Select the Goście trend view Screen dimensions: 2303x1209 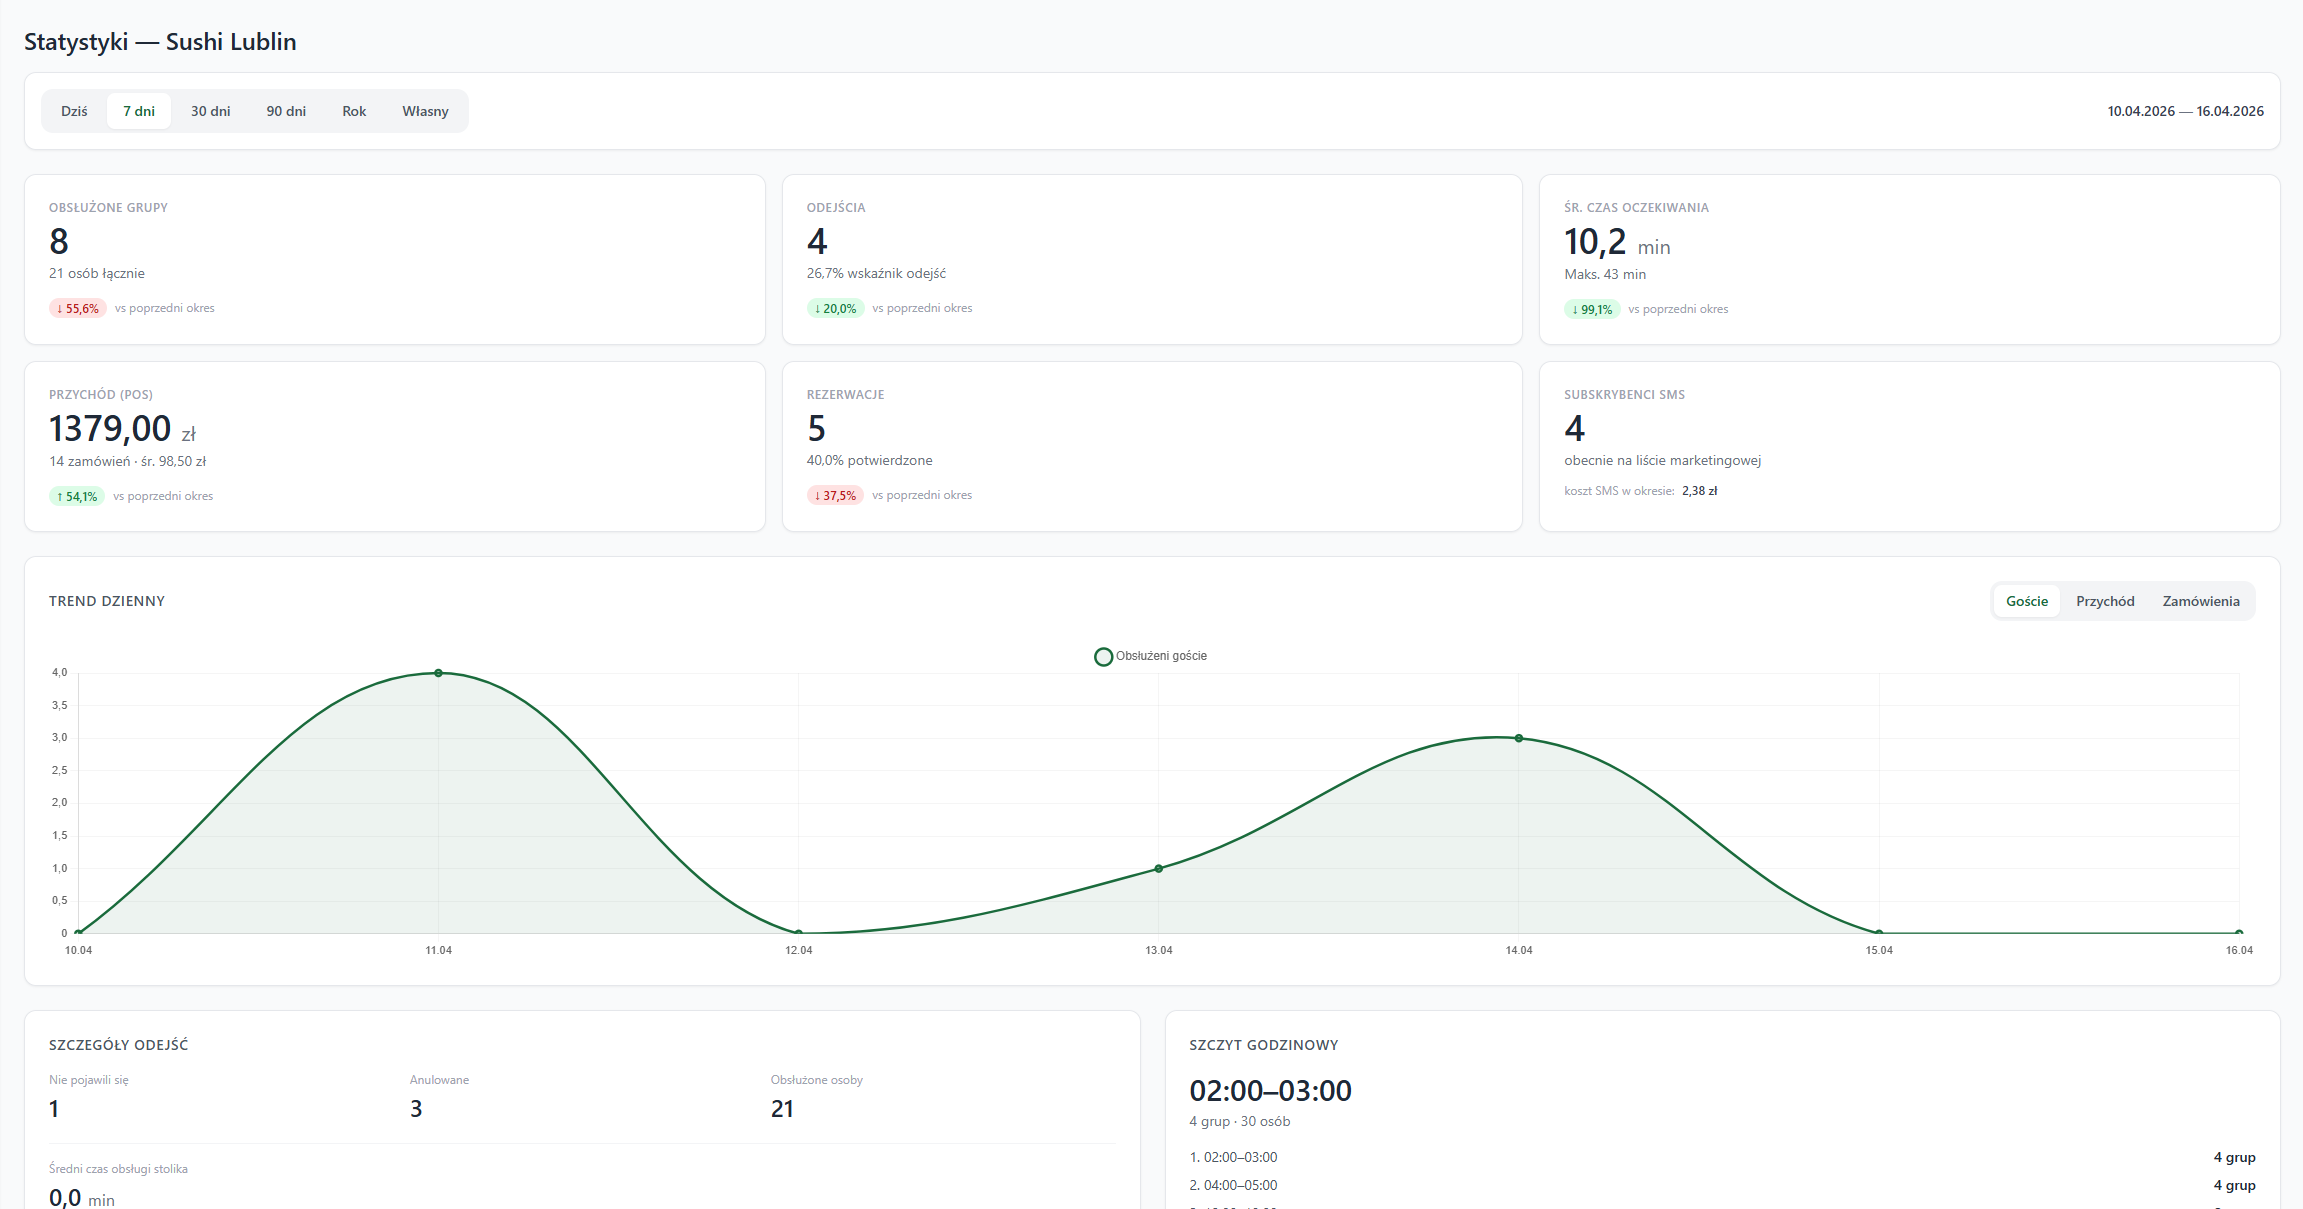[x=2026, y=601]
